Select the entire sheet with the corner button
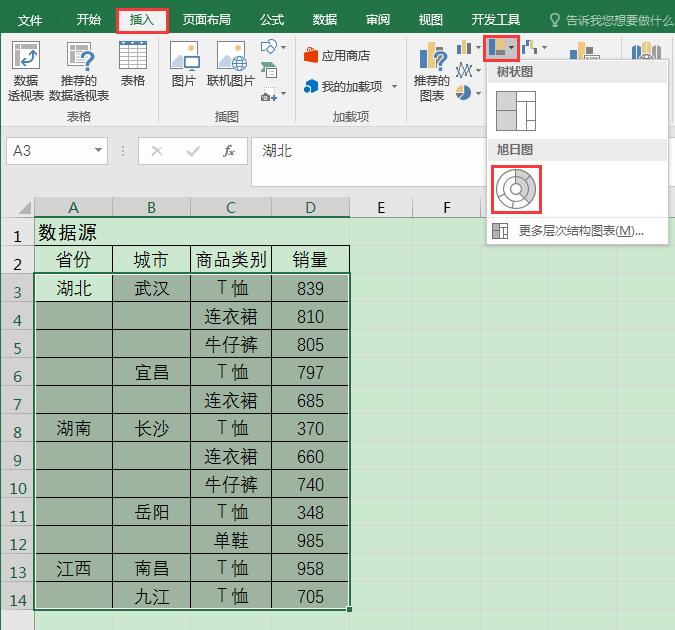The image size is (675, 630). (25, 208)
